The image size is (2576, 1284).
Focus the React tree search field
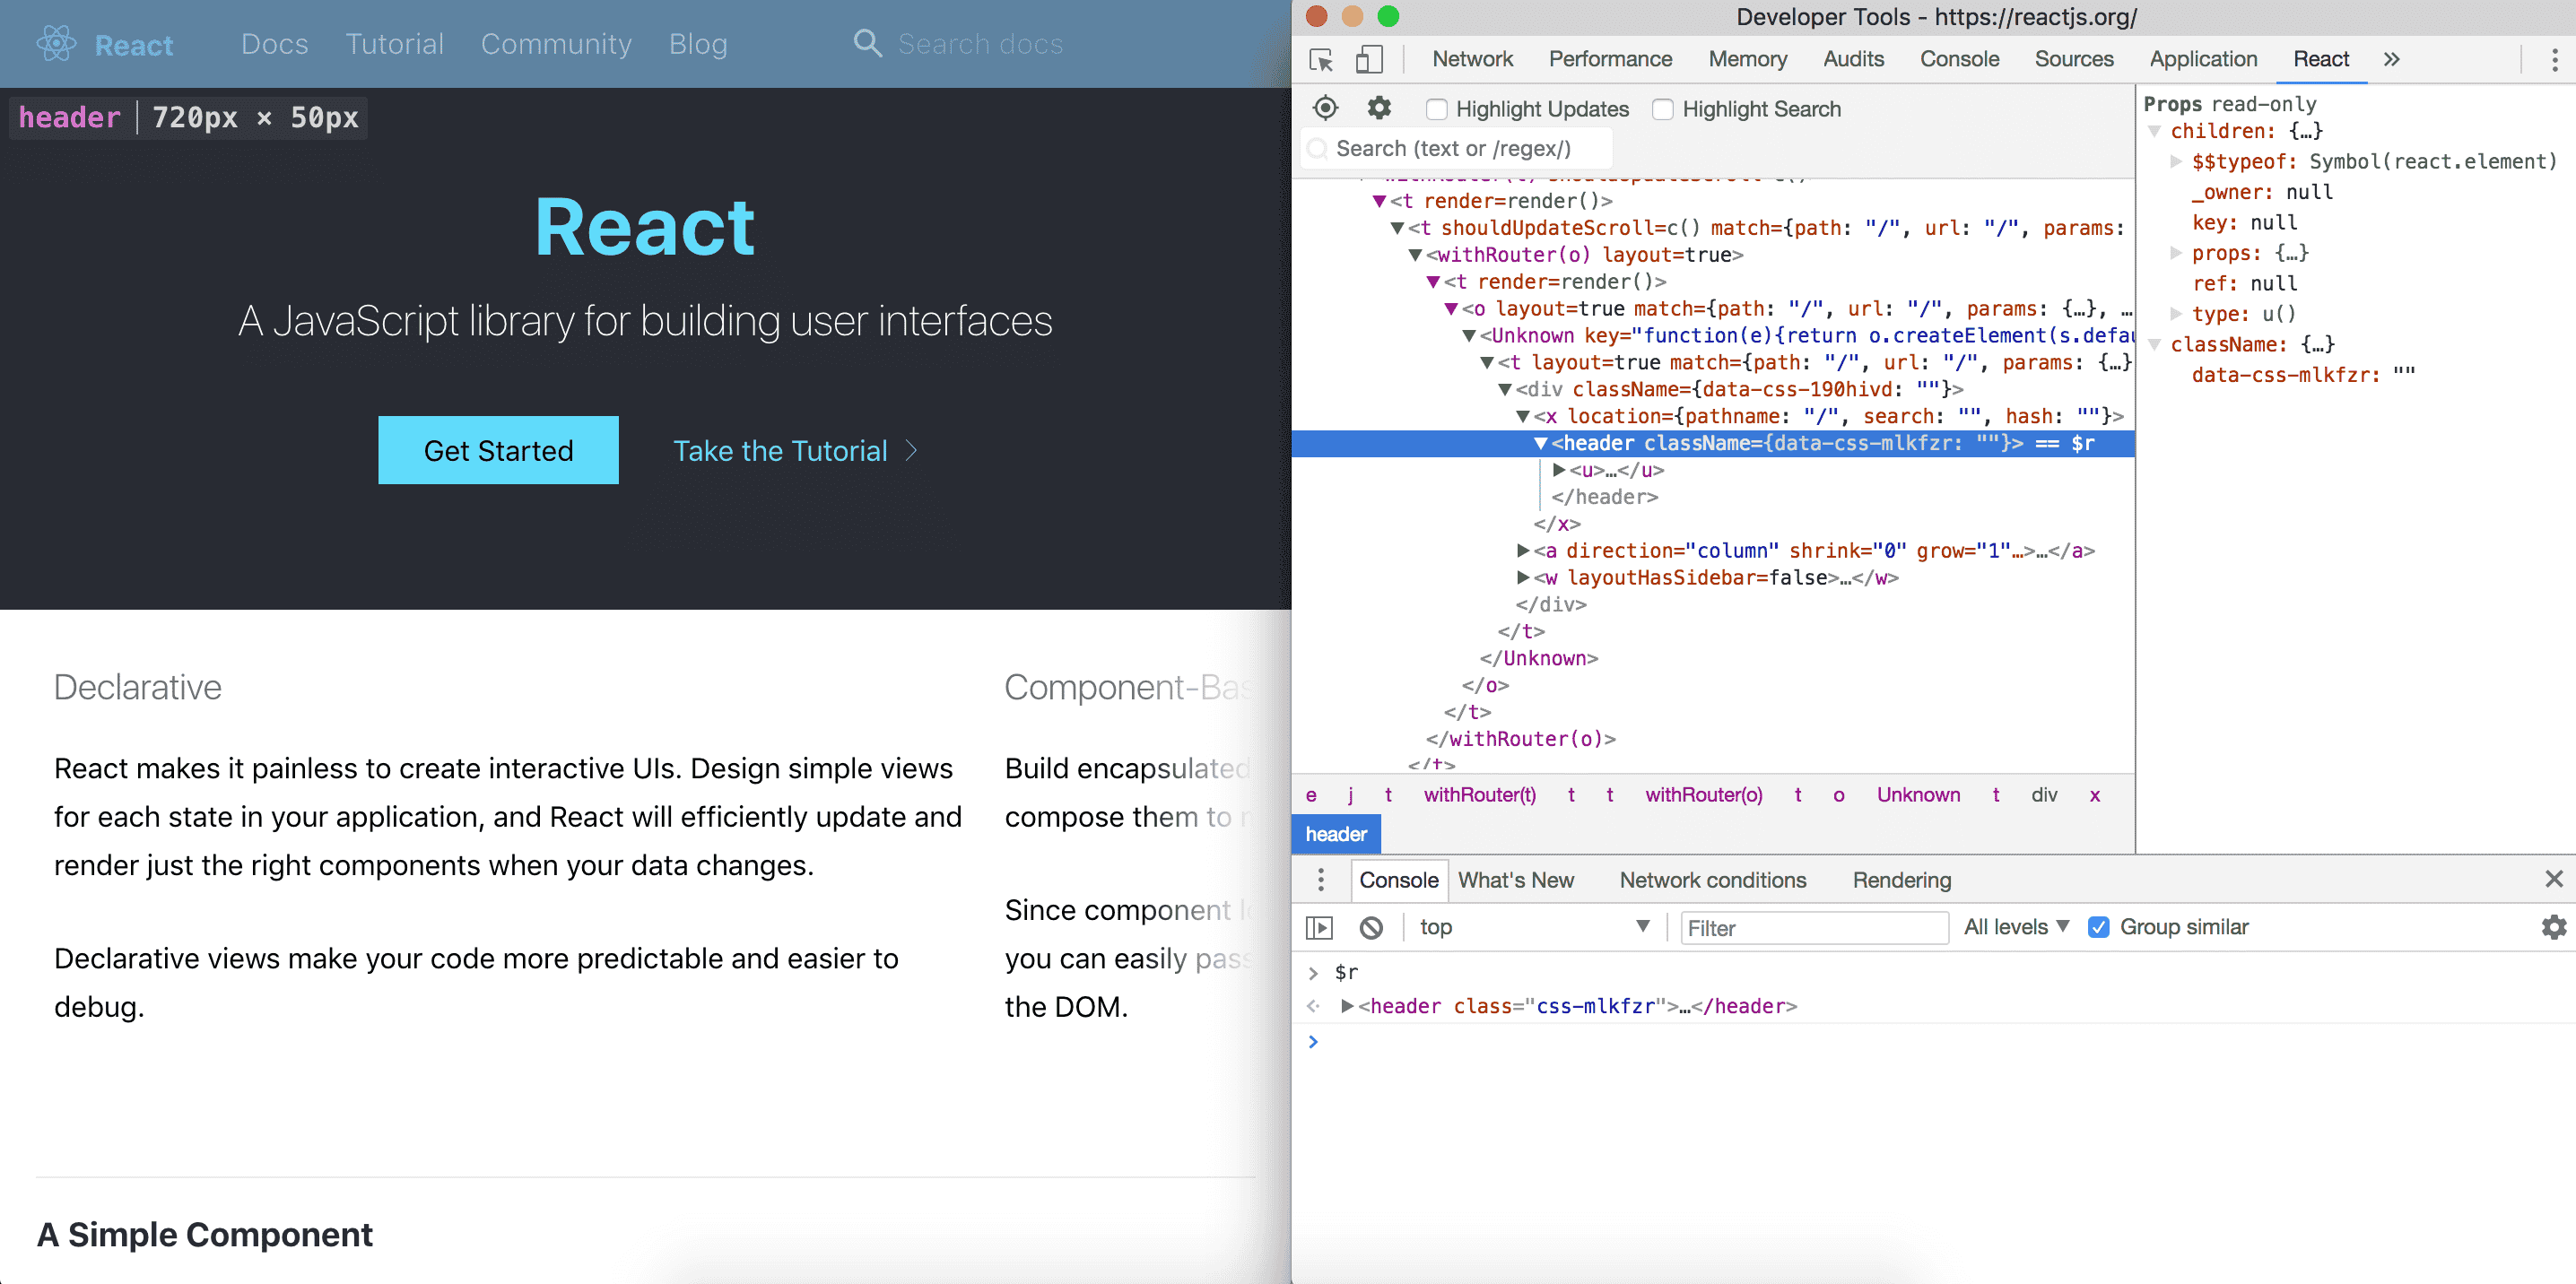tap(1457, 149)
